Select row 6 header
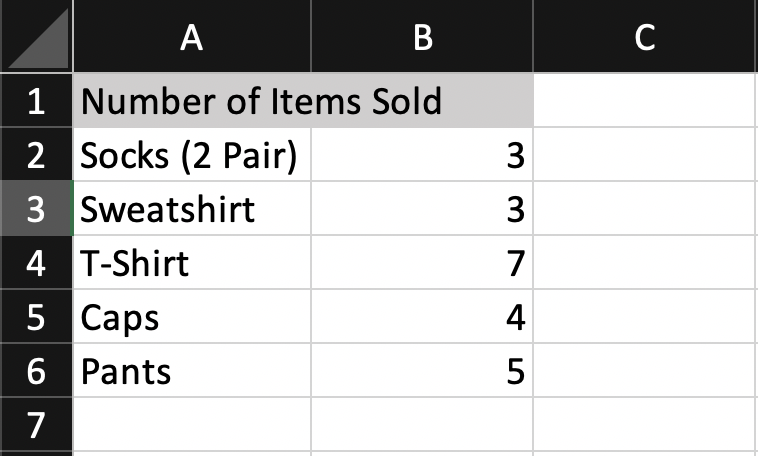The width and height of the screenshot is (758, 456). point(36,371)
